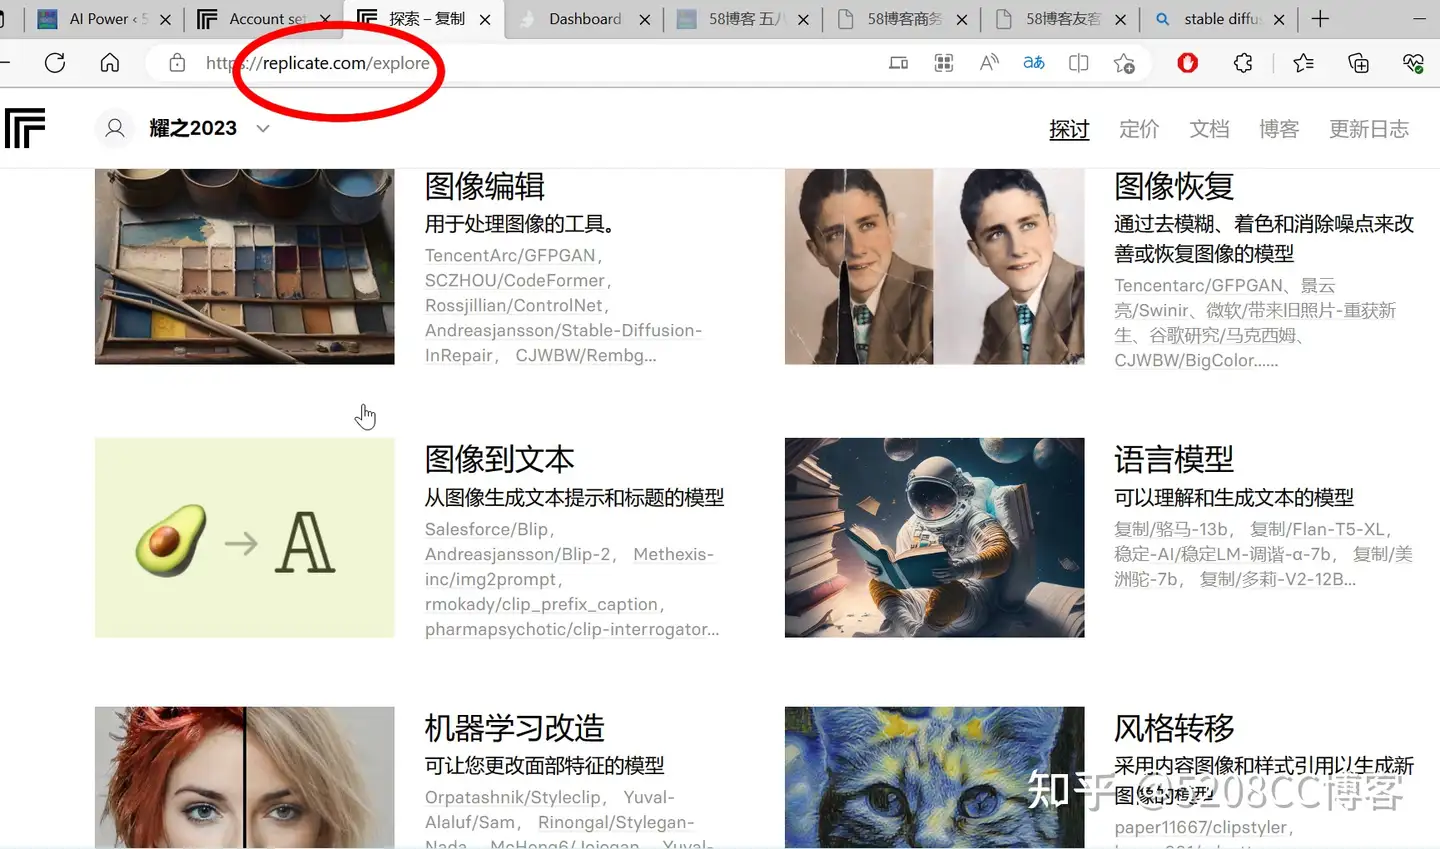
Task: Click the Van Gogh style cat thumbnail
Action: [x=935, y=777]
